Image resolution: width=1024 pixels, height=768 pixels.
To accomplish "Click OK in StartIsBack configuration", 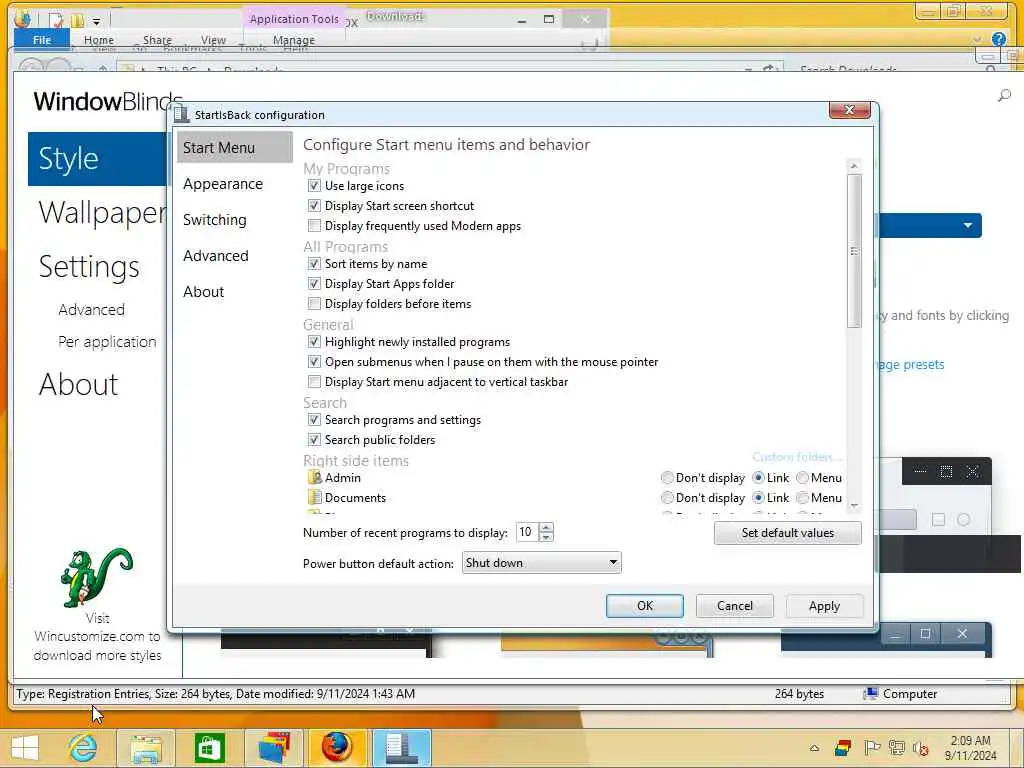I will click(645, 606).
